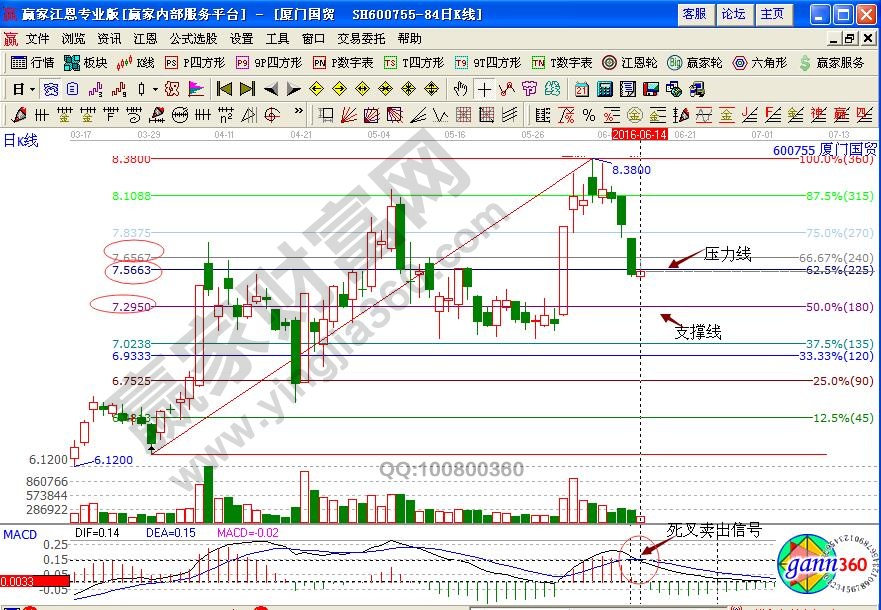
Task: Jump to first bar with skip-start arrow
Action: [224, 88]
